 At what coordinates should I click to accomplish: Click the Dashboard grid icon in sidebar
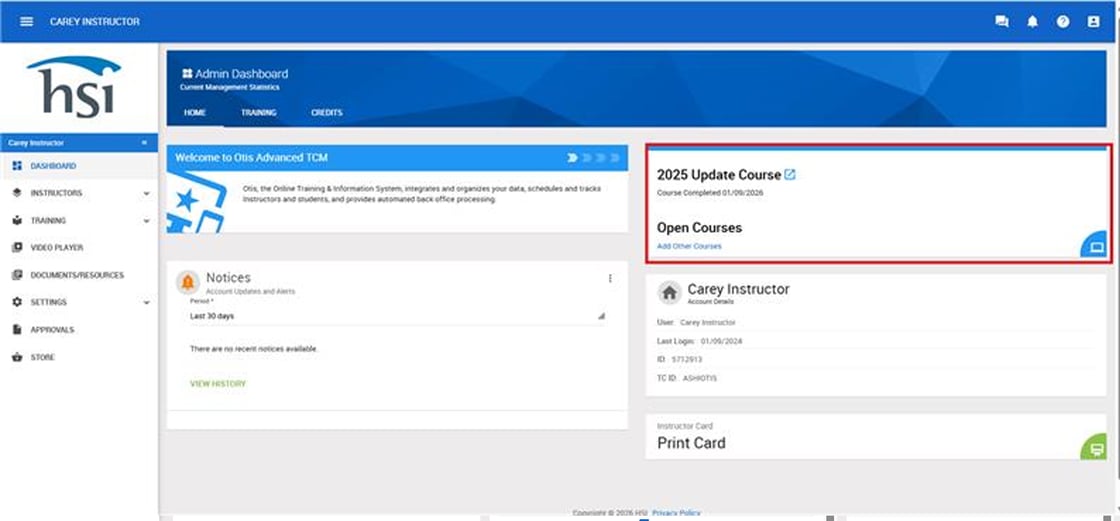pos(17,166)
